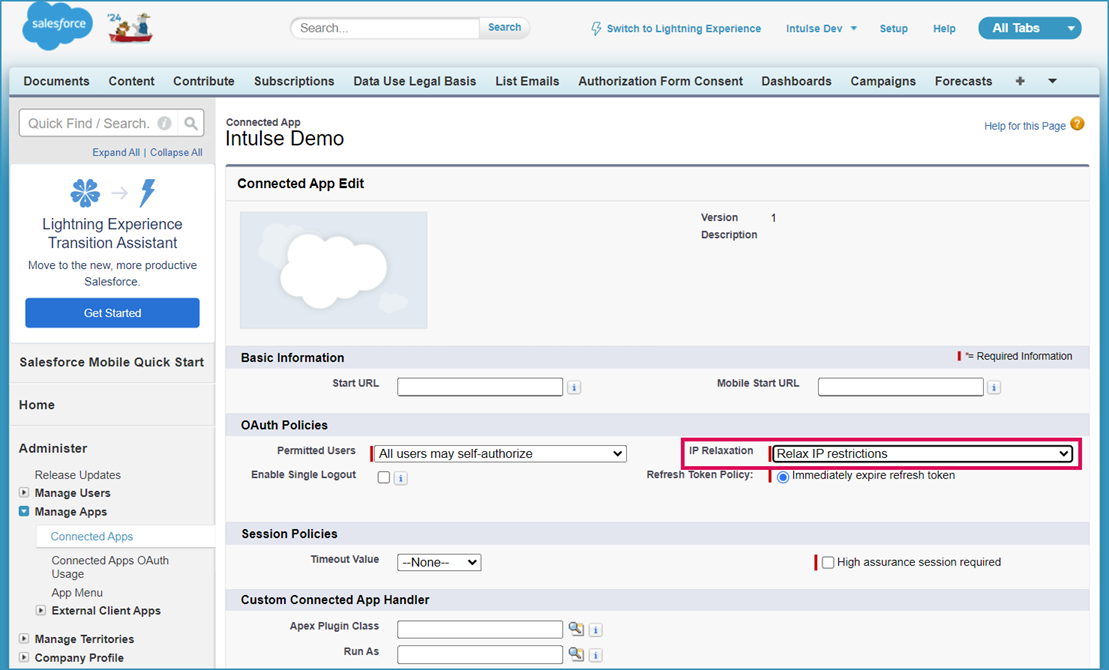Click the connected app cloud logo image
Viewport: 1109px width, 670px height.
333,270
